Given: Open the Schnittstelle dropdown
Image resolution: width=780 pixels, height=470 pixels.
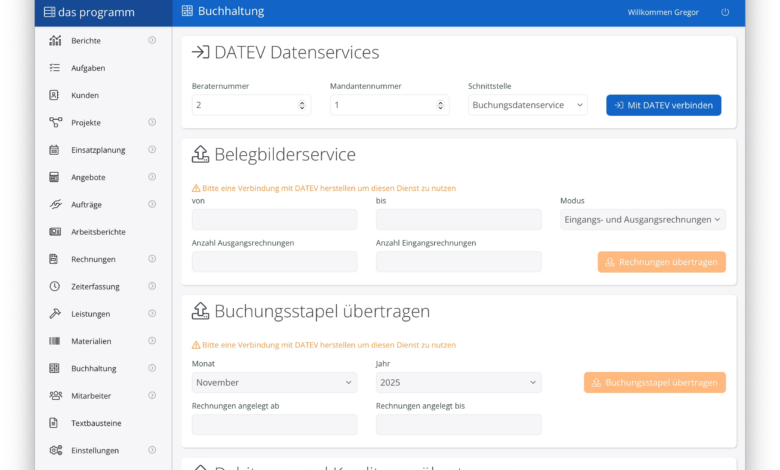Looking at the screenshot, I should (527, 105).
